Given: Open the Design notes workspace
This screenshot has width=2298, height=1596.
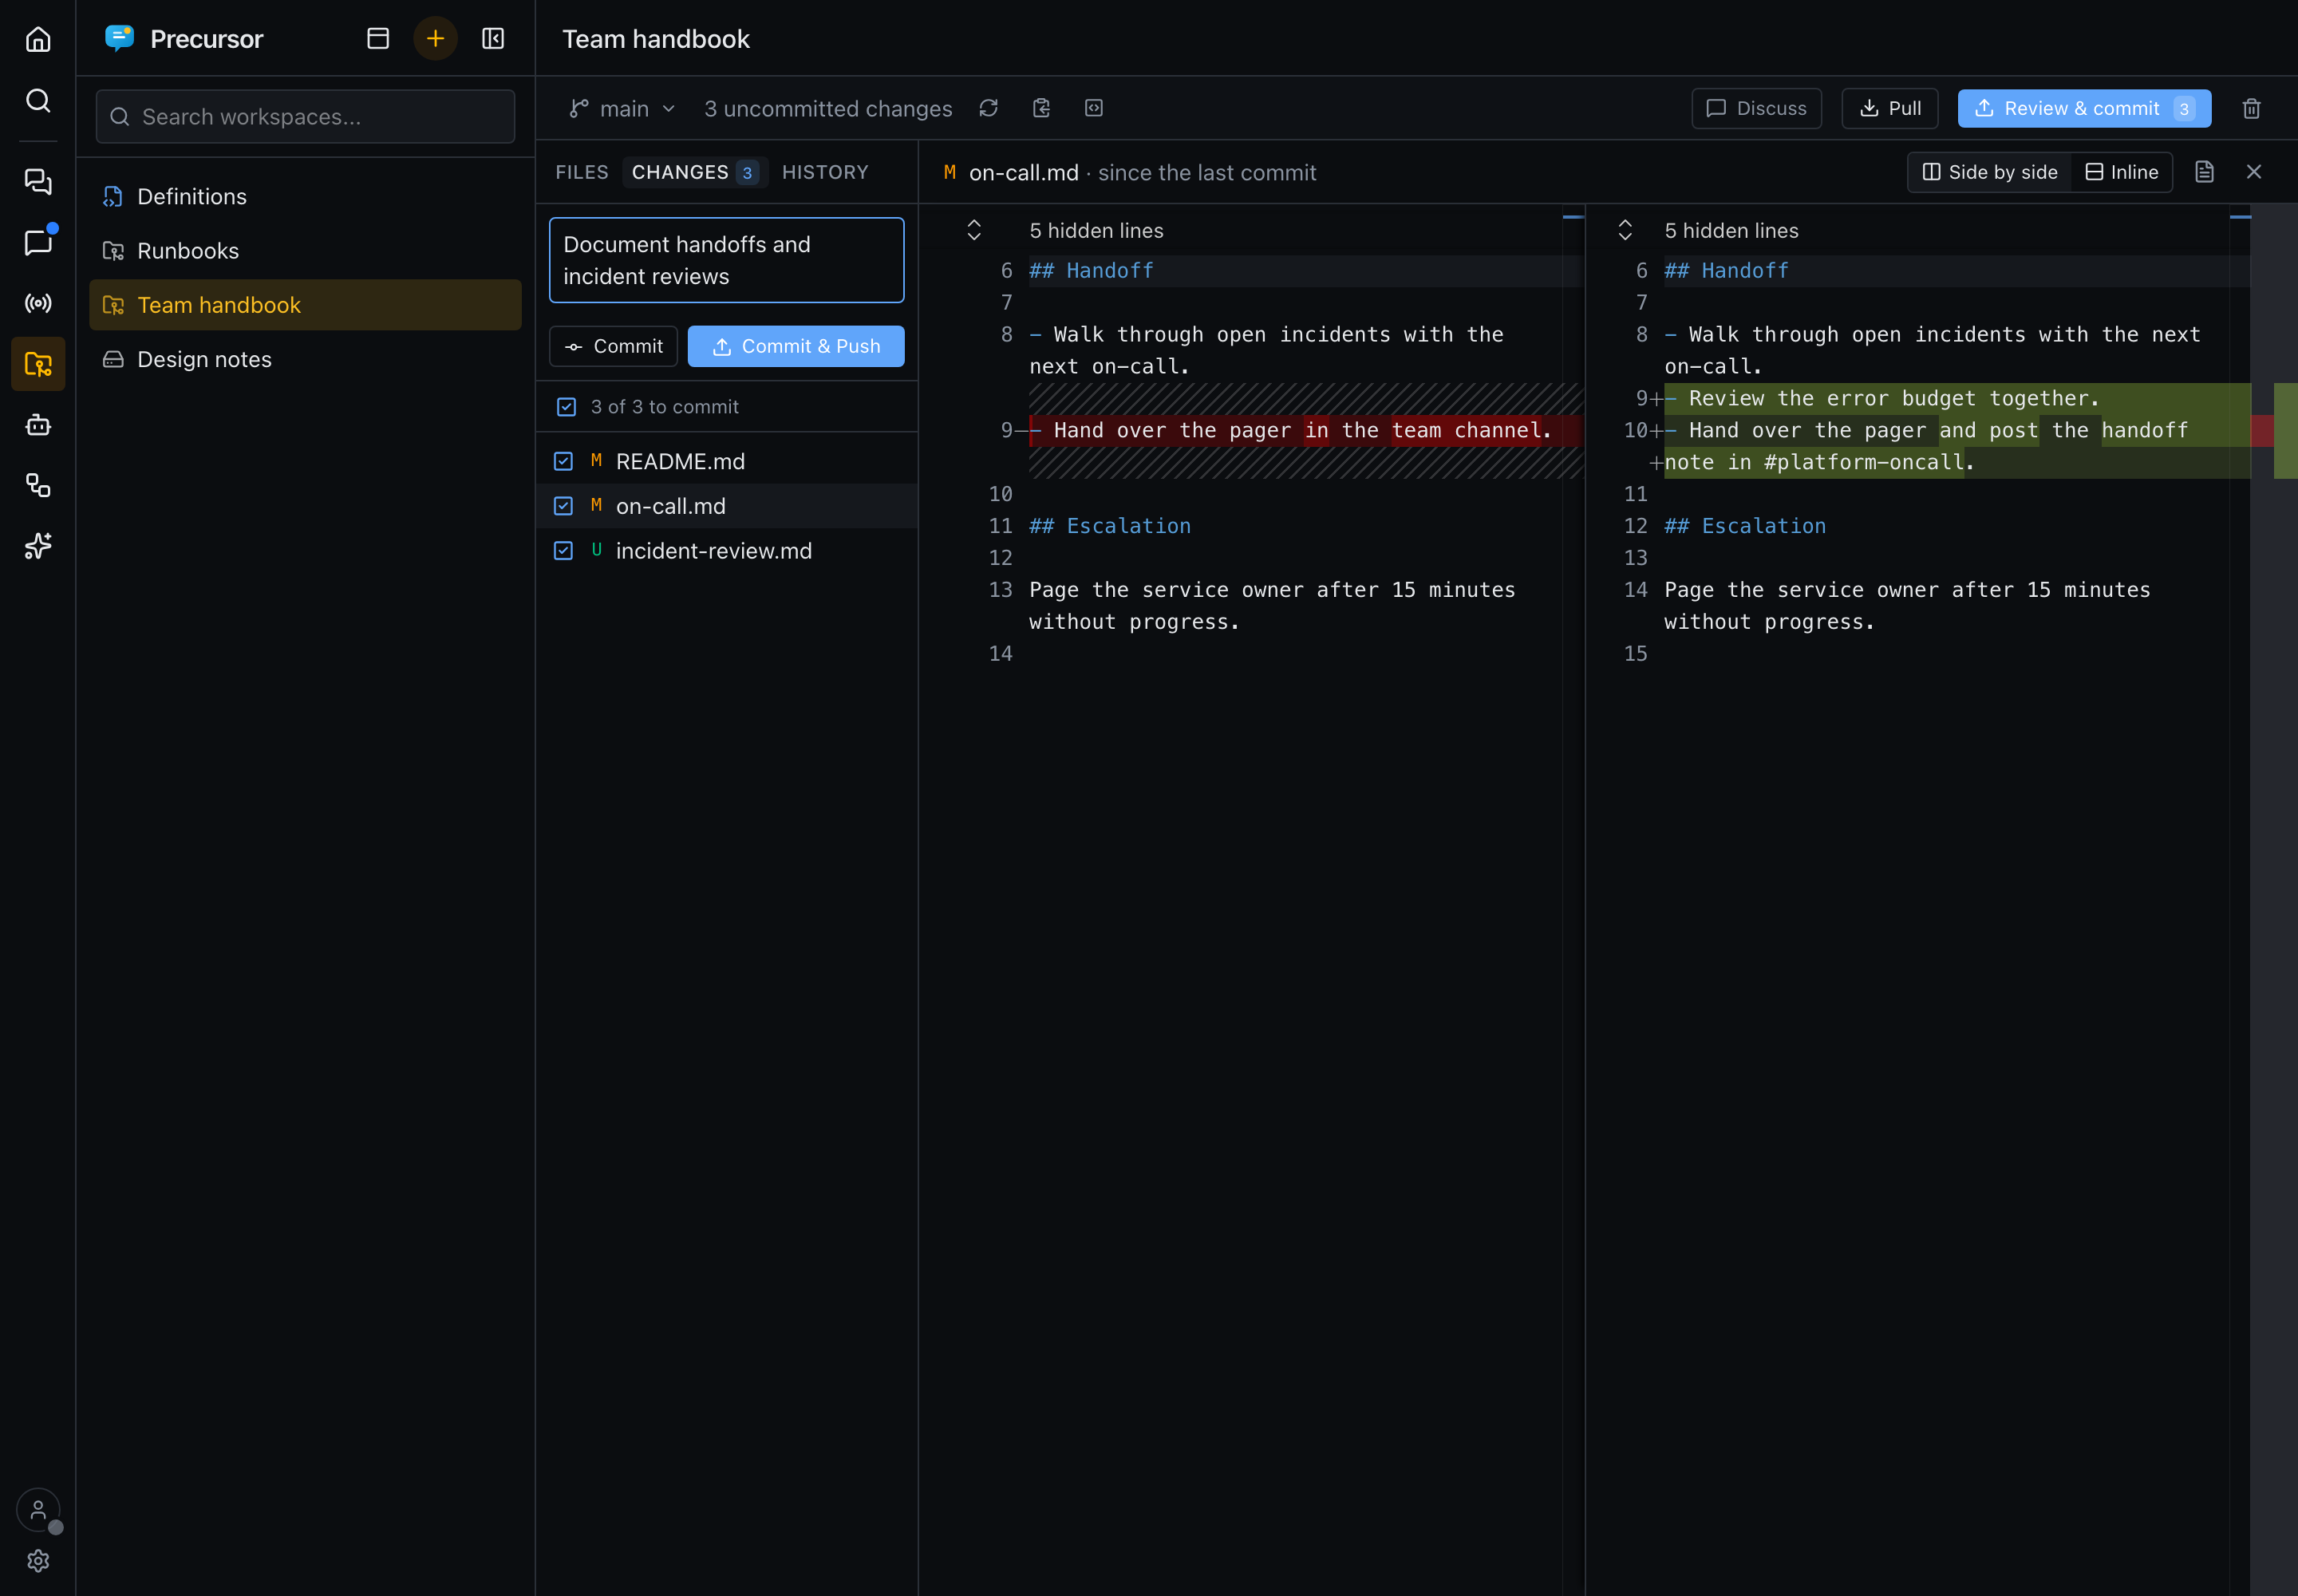Looking at the screenshot, I should pyautogui.click(x=305, y=359).
